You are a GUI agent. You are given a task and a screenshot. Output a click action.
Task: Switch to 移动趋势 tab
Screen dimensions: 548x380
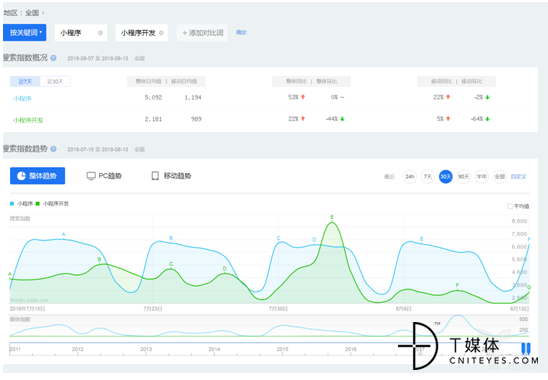[171, 176]
